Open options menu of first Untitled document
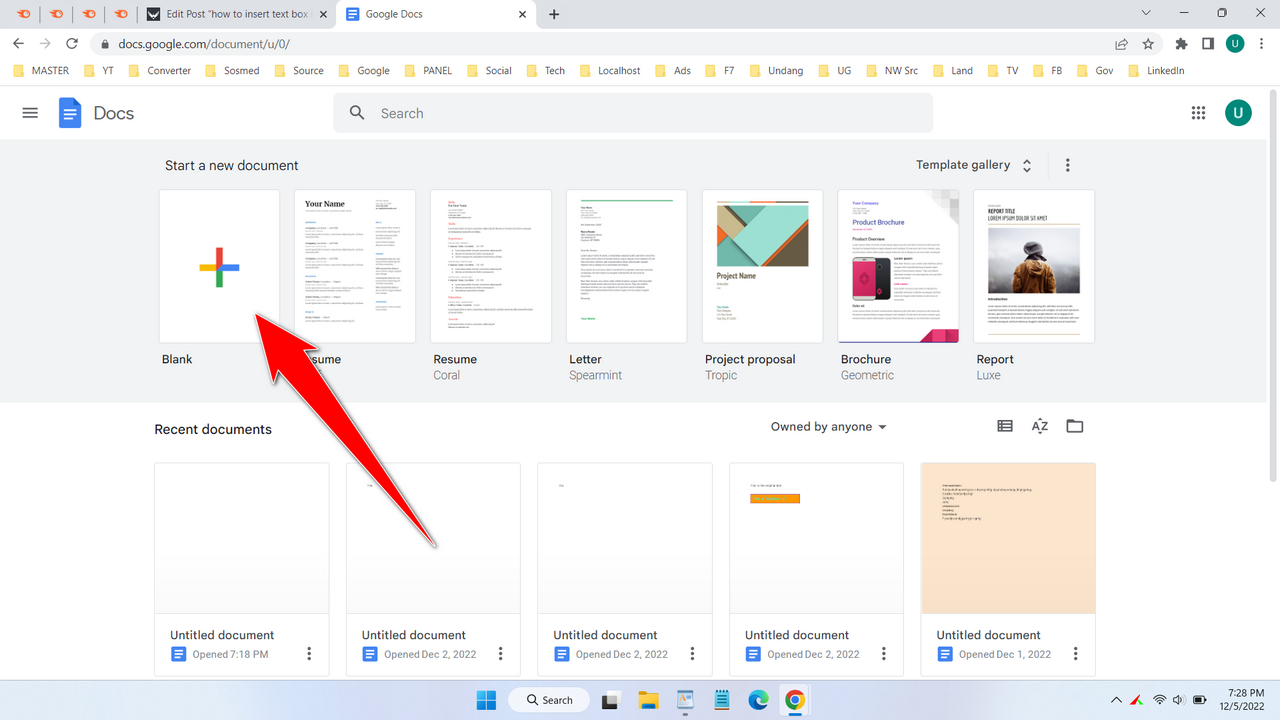 coord(309,653)
